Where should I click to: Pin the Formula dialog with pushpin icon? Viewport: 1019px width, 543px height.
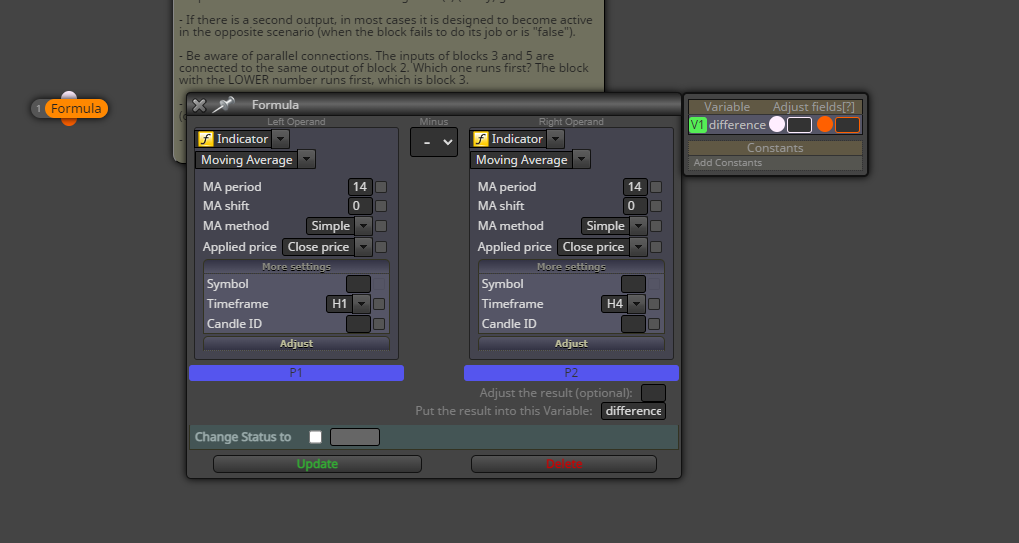[x=223, y=105]
